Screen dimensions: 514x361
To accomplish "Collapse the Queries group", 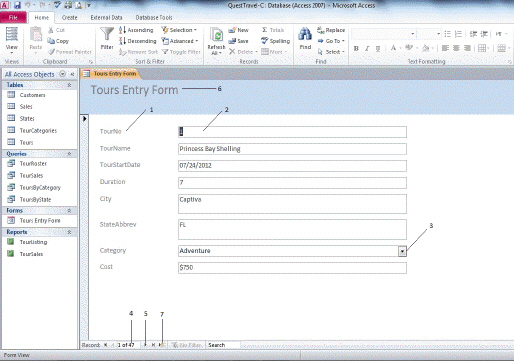I will pos(69,154).
